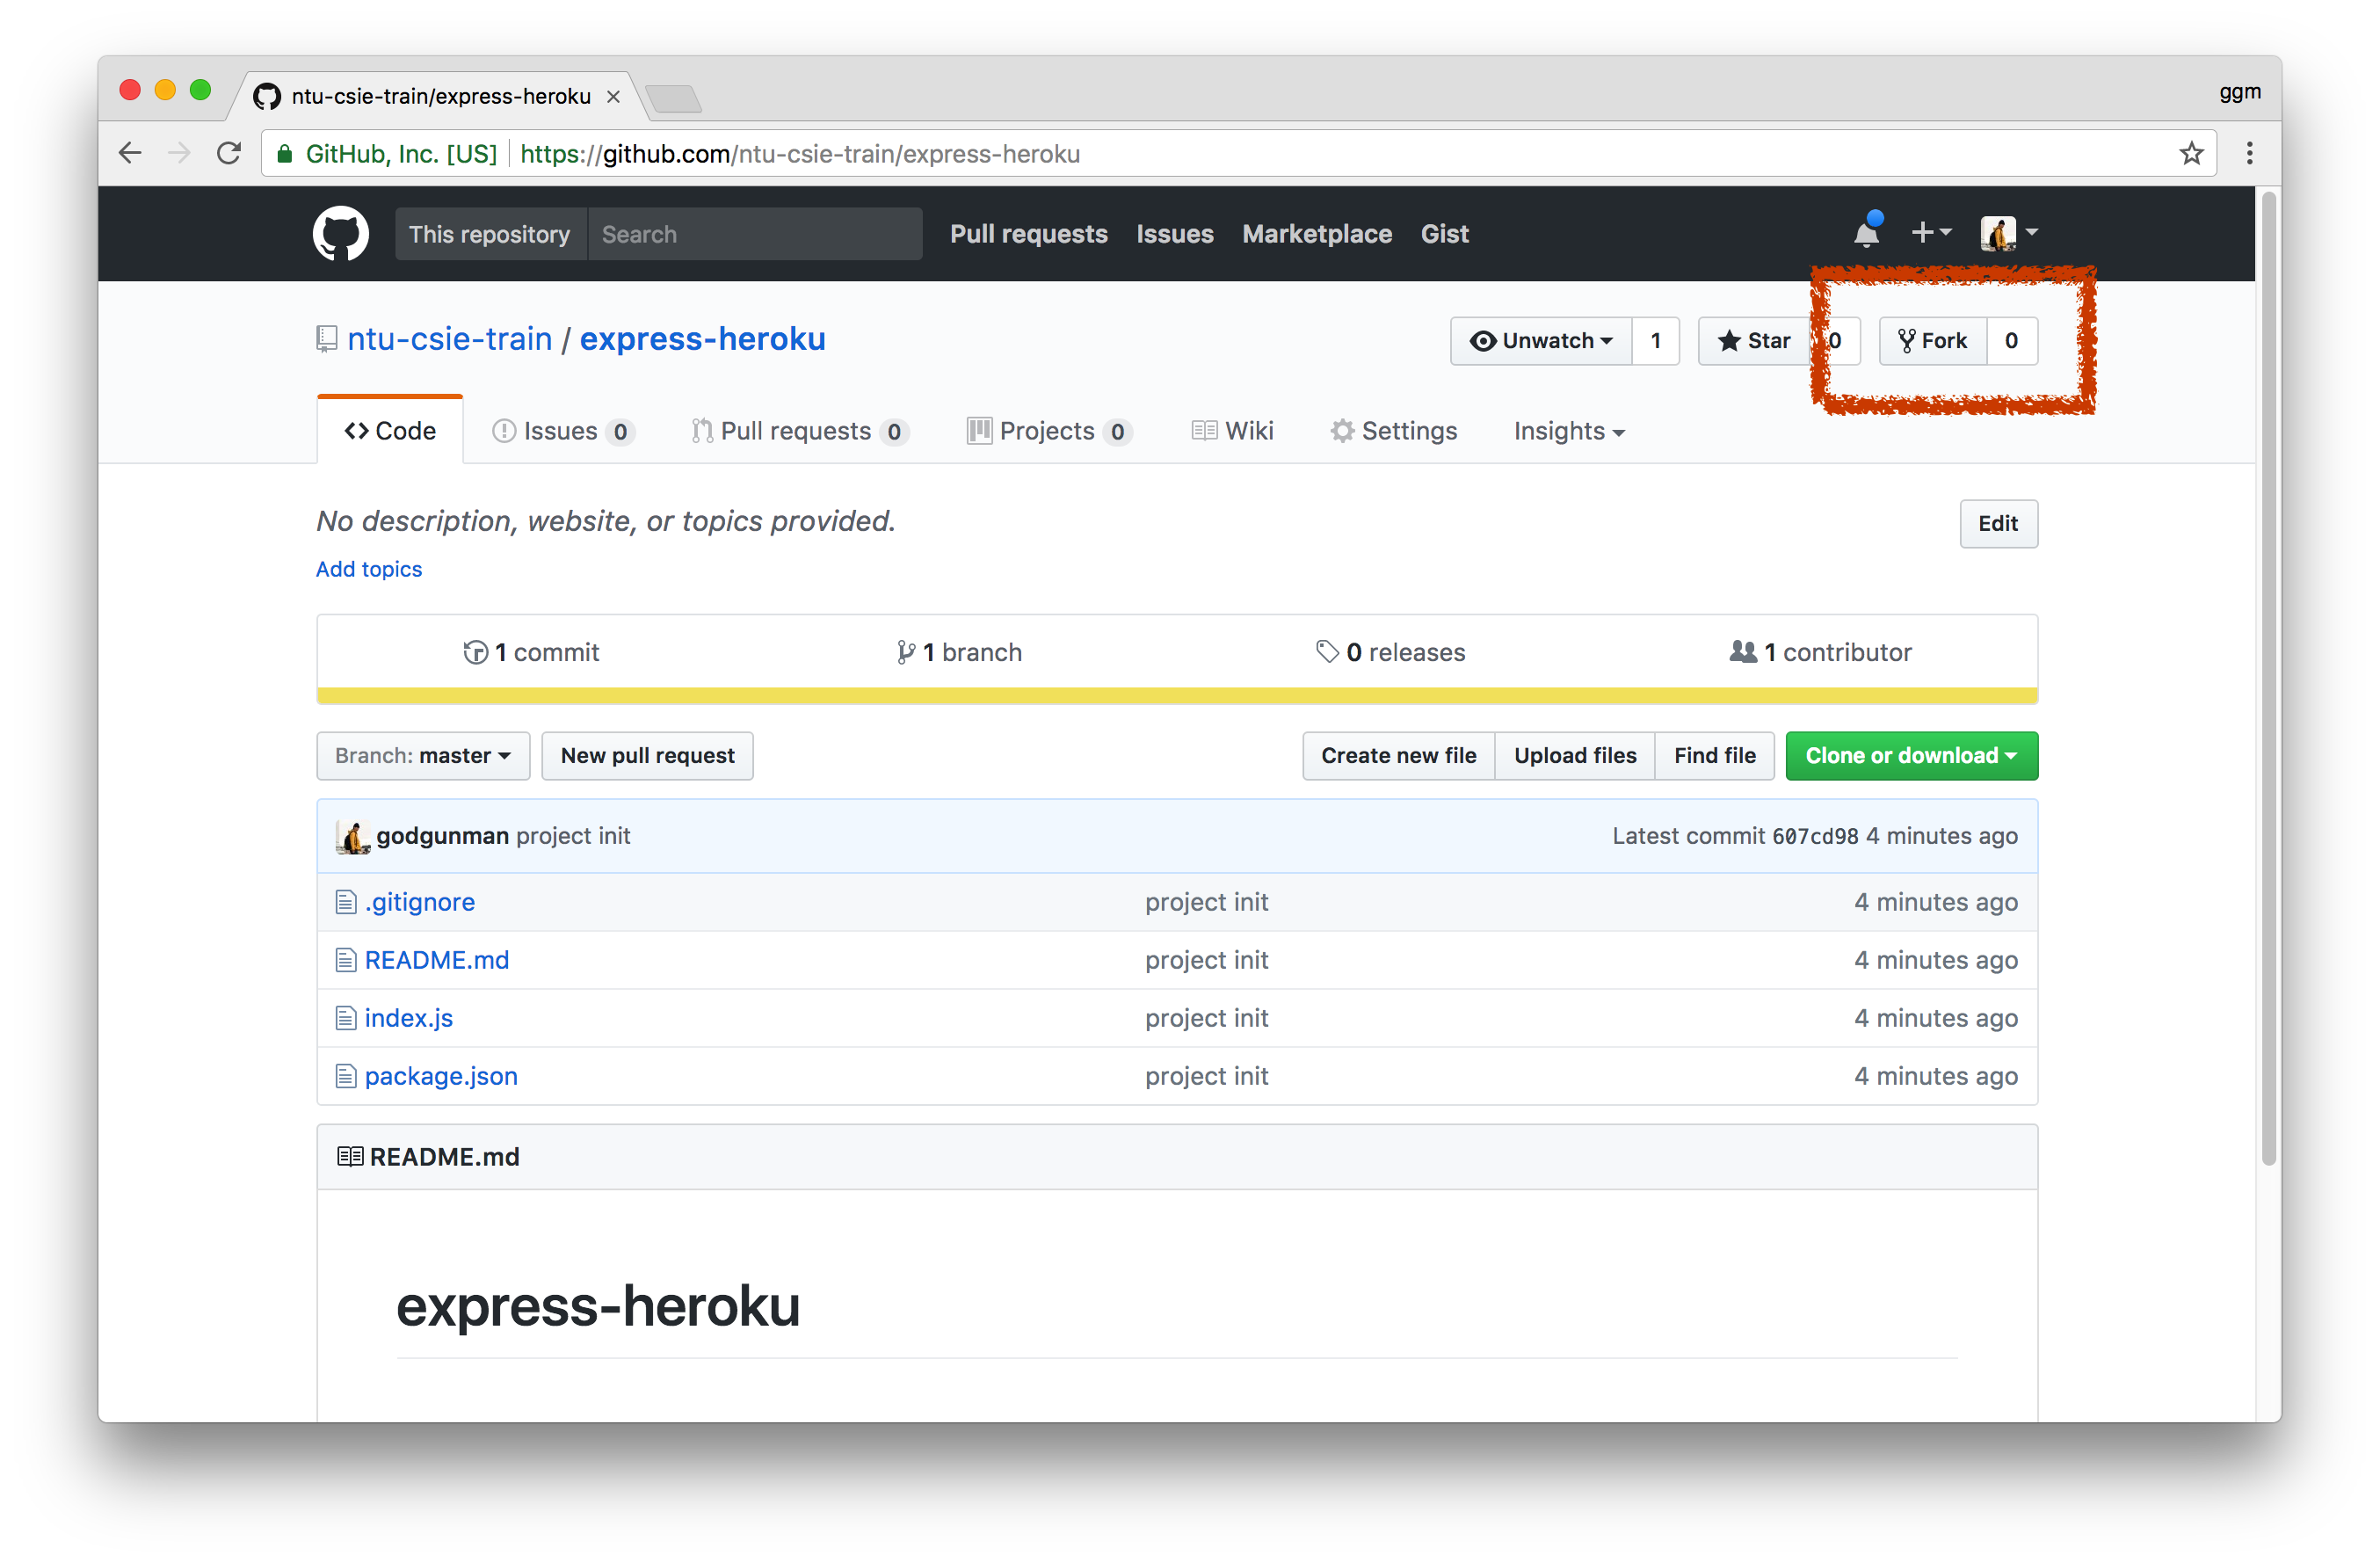
Task: Click the yellow language bar
Action: point(1177,695)
